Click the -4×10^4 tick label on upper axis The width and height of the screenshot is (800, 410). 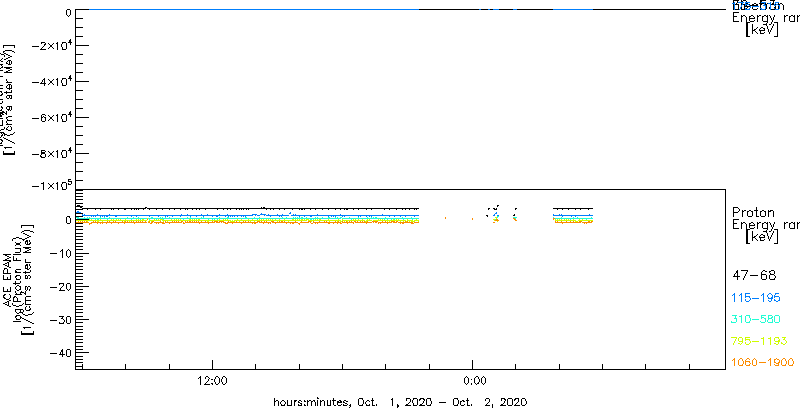pos(51,82)
